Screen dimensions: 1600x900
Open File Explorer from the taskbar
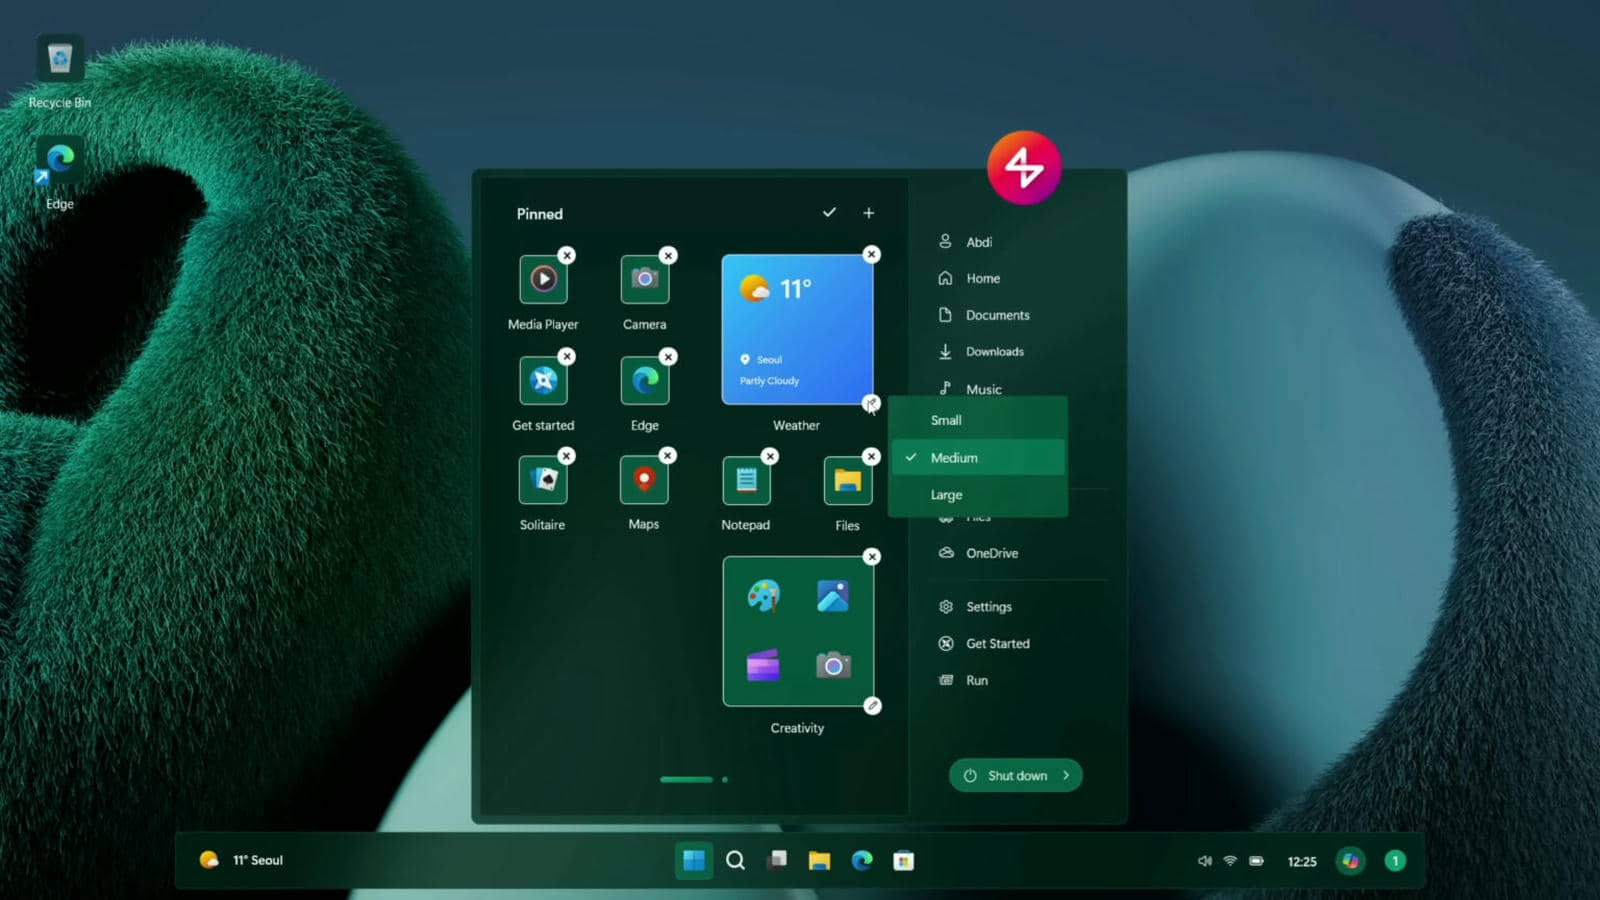820,860
